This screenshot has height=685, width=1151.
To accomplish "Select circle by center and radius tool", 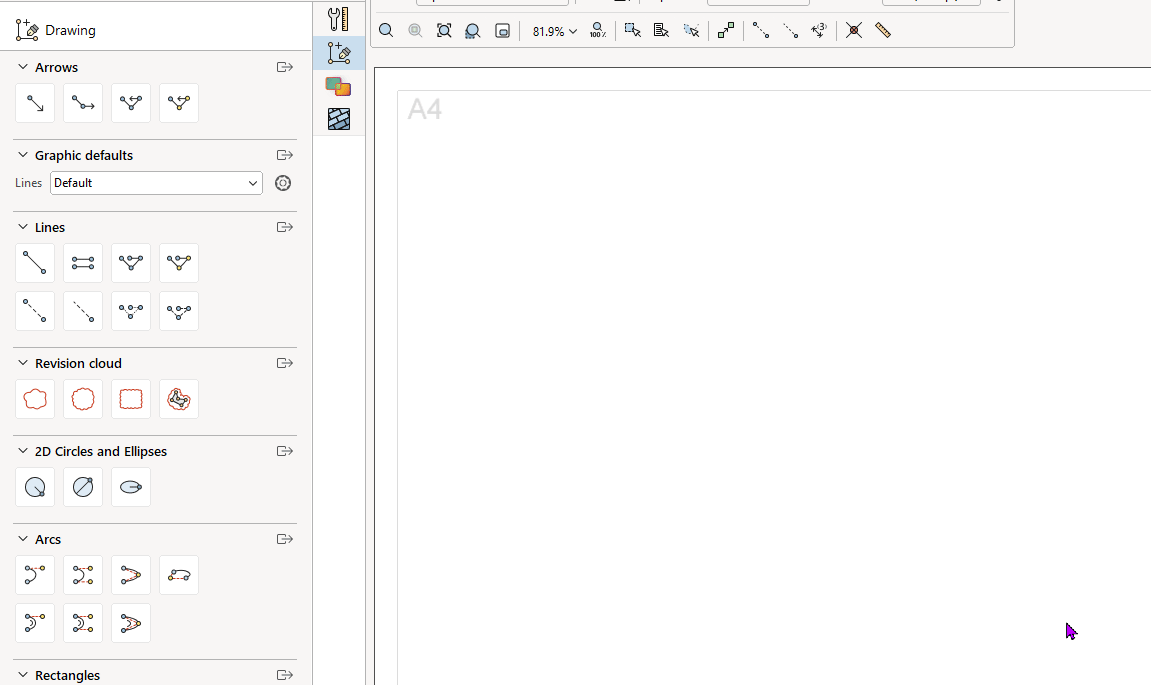I will coord(35,488).
